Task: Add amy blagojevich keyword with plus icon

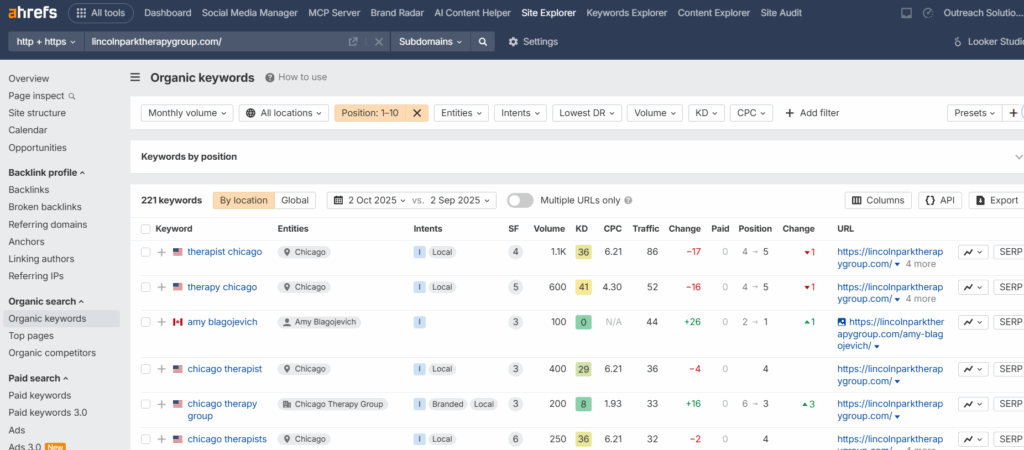Action: click(161, 322)
